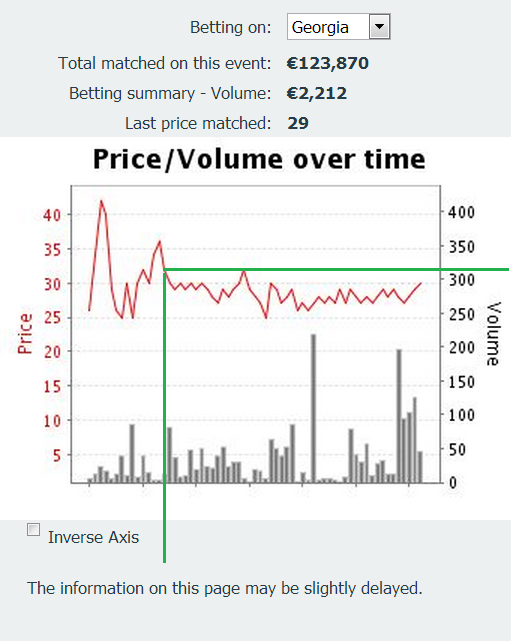The image size is (511, 641).
Task: Enable the Inverse Axis checkbox
Action: tap(34, 529)
